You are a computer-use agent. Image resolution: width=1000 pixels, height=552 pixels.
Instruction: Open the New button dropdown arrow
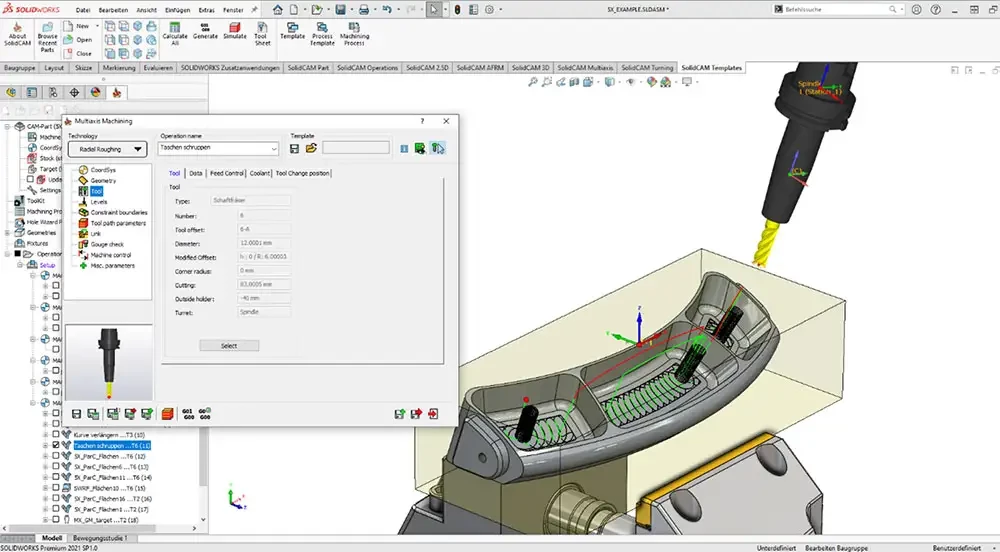click(x=97, y=26)
